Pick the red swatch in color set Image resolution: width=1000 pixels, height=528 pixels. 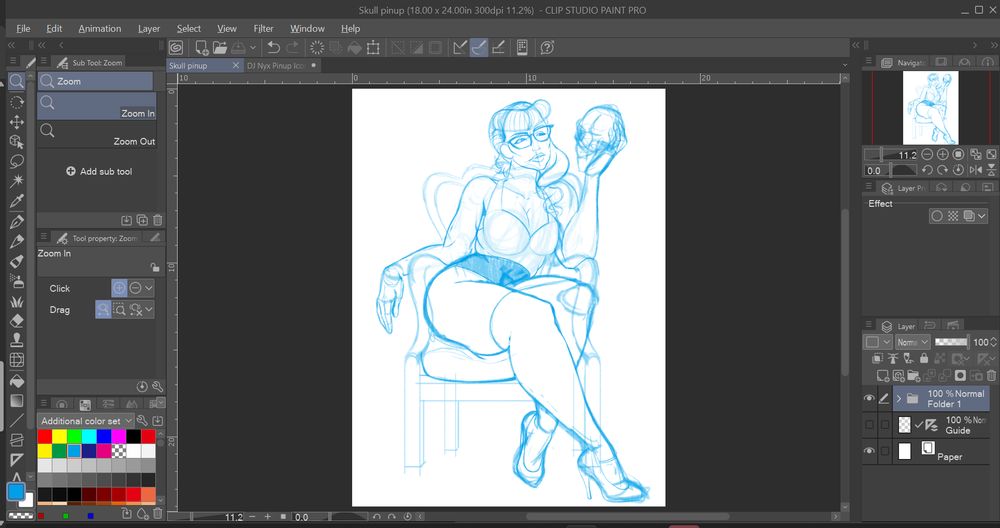(44, 437)
